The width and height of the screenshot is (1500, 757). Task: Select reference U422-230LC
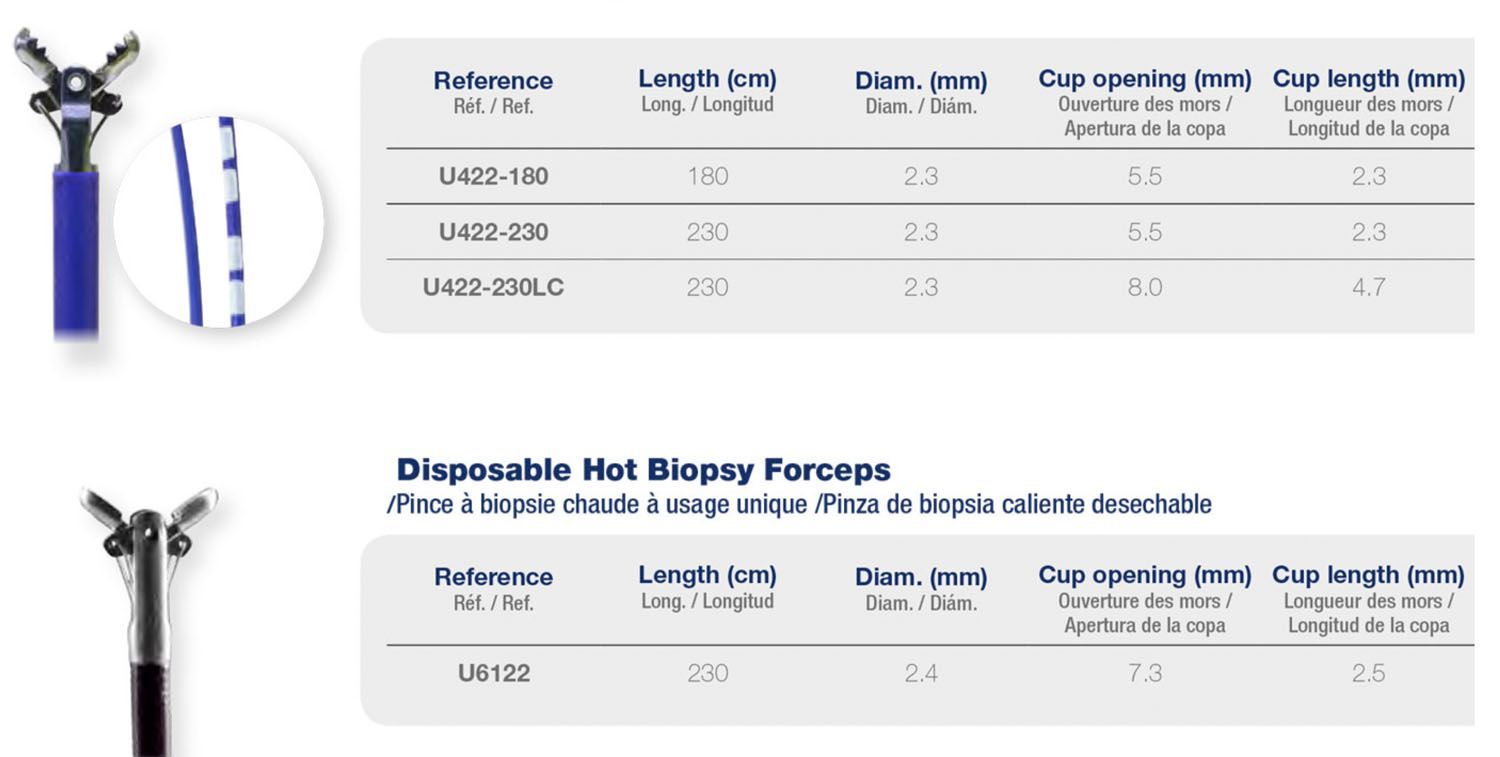pyautogui.click(x=493, y=288)
